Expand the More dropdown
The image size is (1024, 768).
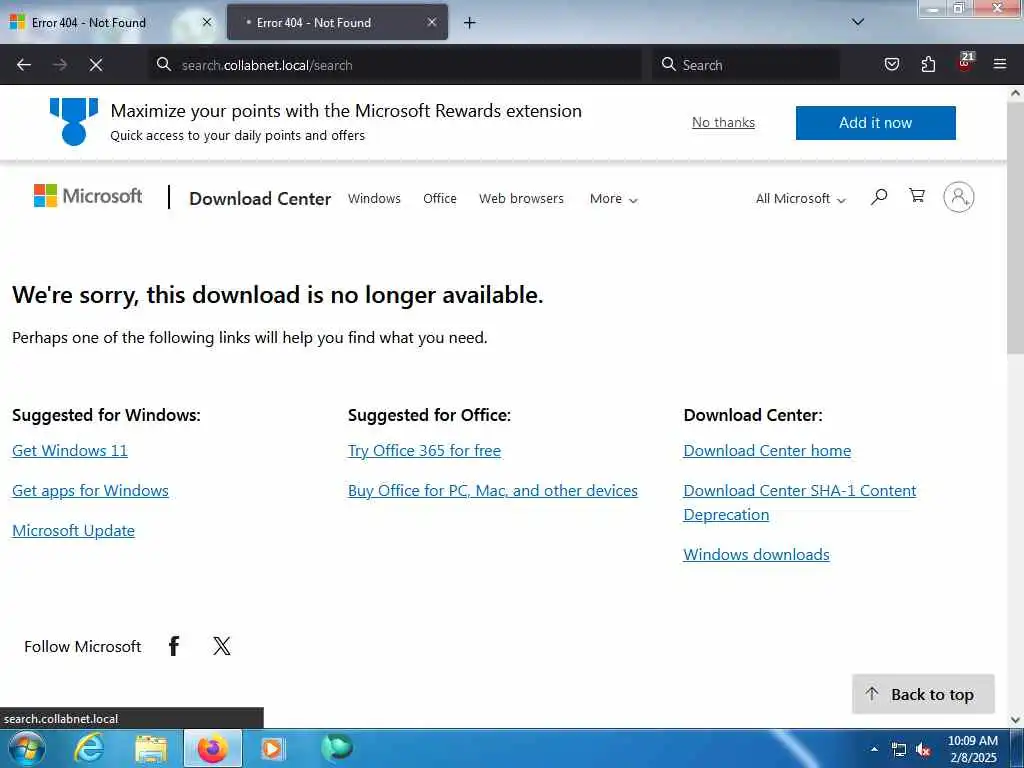pyautogui.click(x=613, y=199)
